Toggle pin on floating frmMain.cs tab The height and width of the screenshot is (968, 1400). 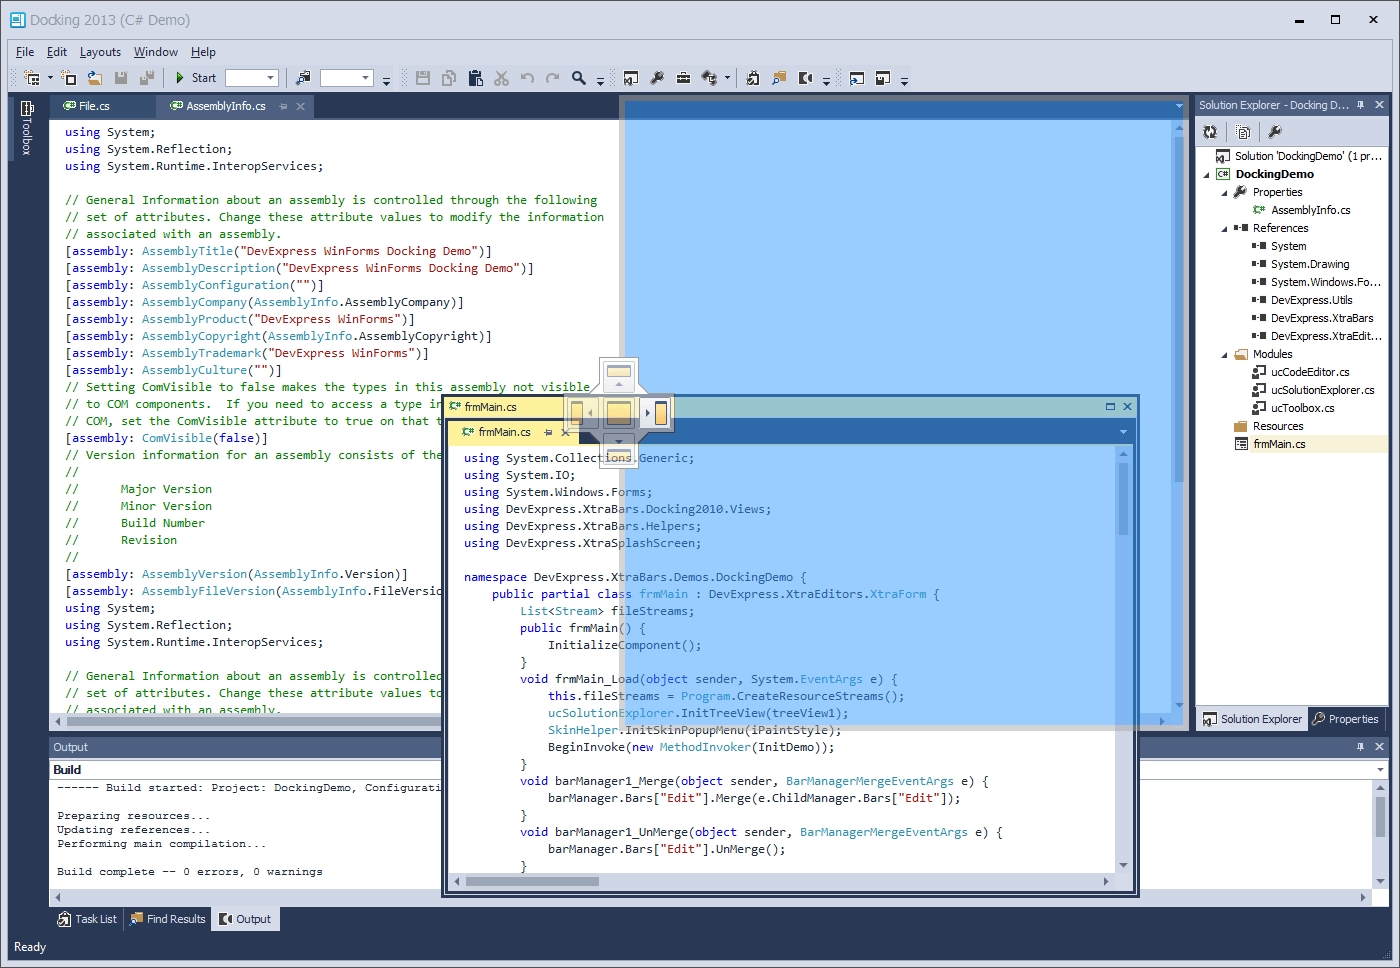[x=548, y=432]
